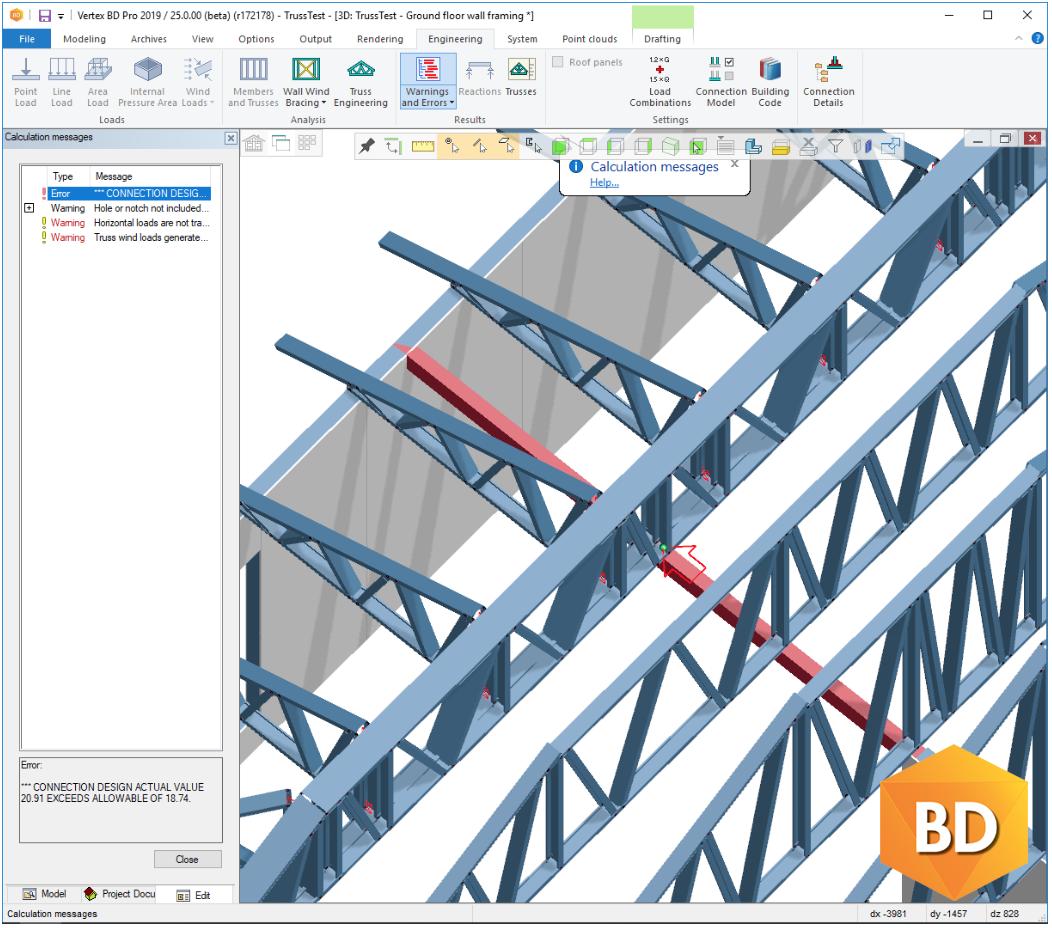Open the Options ribbon tab
The height and width of the screenshot is (928, 1052).
click(256, 39)
